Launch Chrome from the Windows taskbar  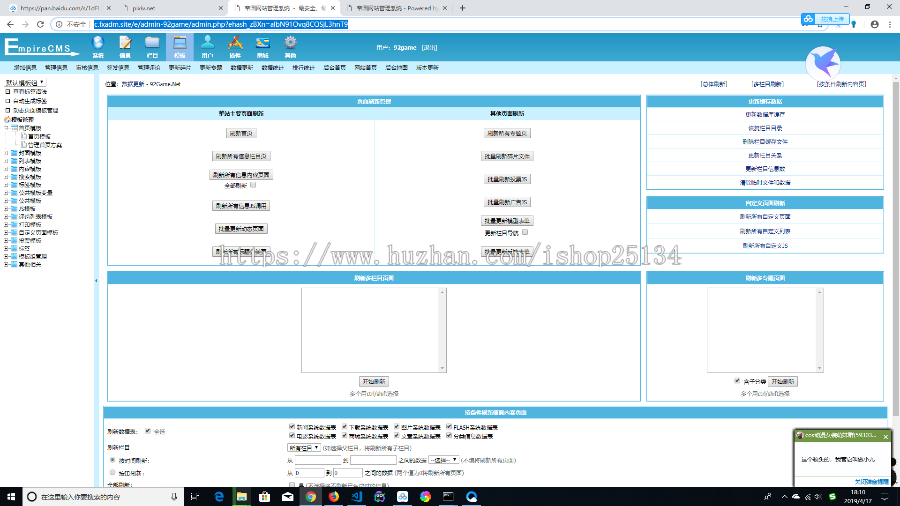(310, 496)
